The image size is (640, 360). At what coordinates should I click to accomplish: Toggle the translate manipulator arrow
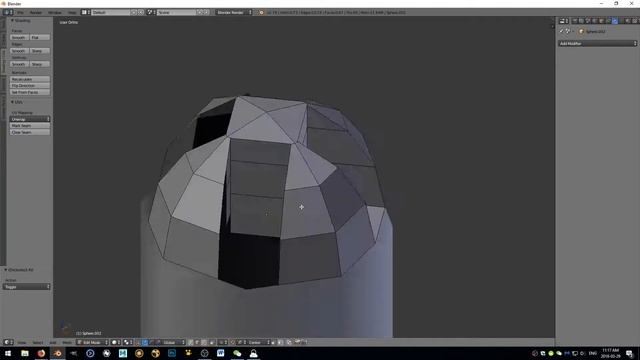pos(145,342)
